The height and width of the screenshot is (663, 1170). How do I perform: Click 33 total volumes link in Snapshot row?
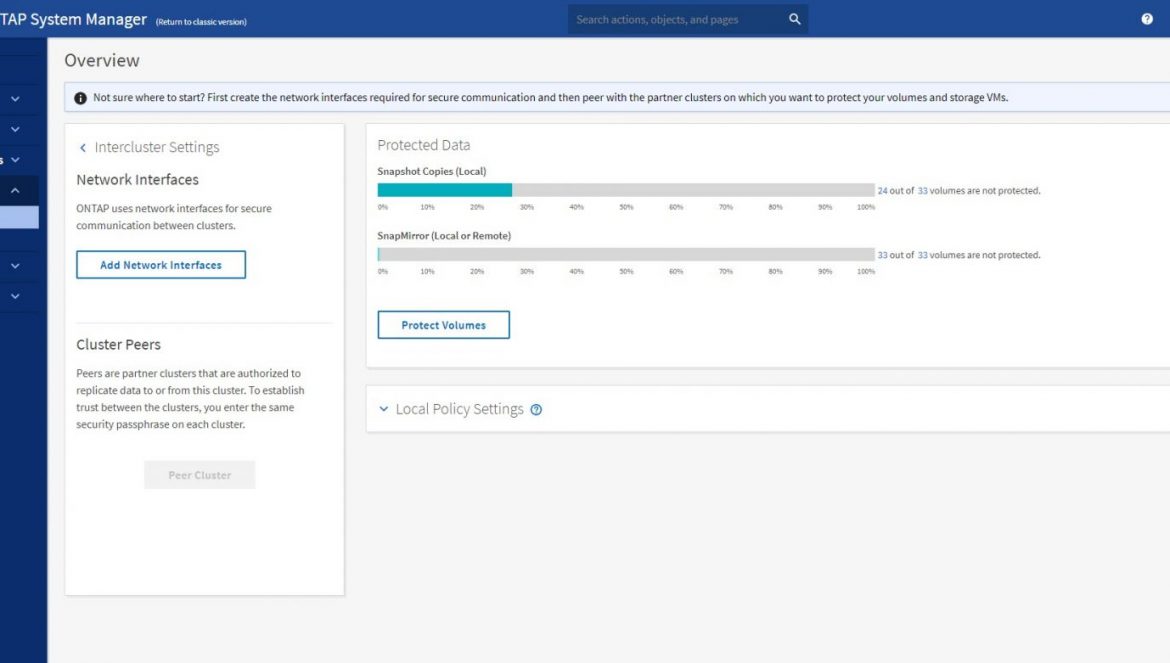922,191
